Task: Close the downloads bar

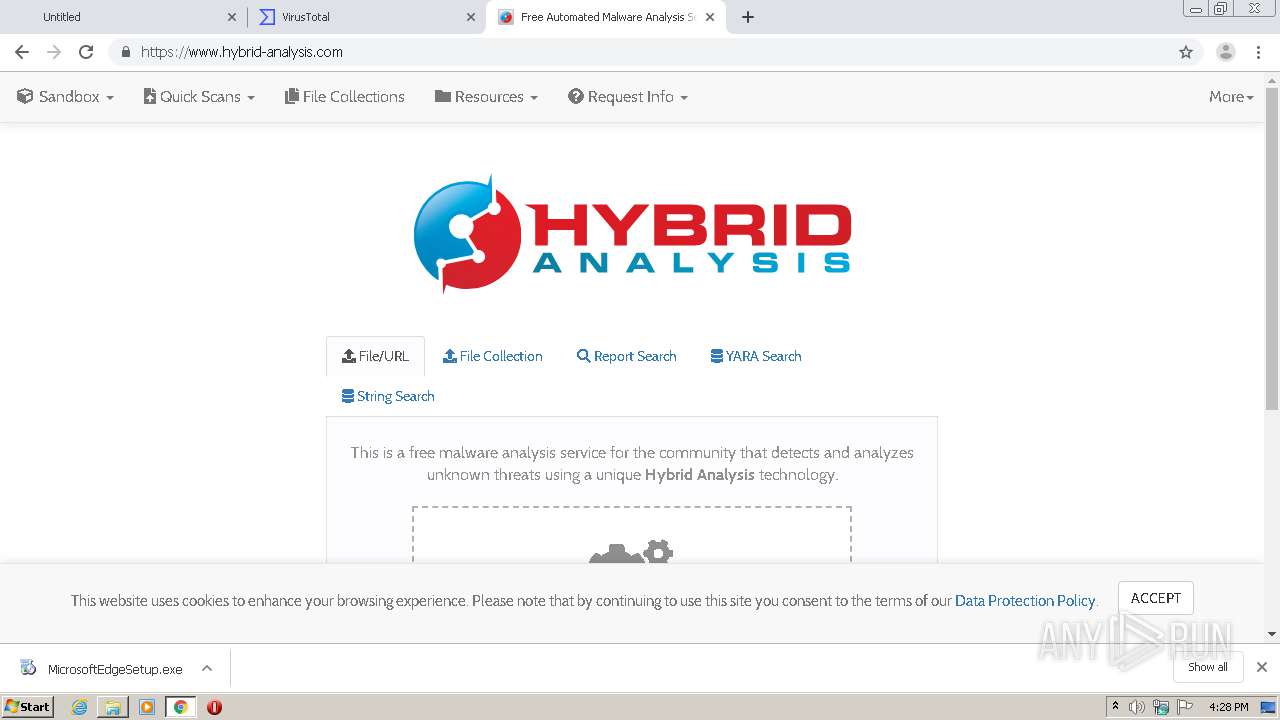Action: (1262, 667)
